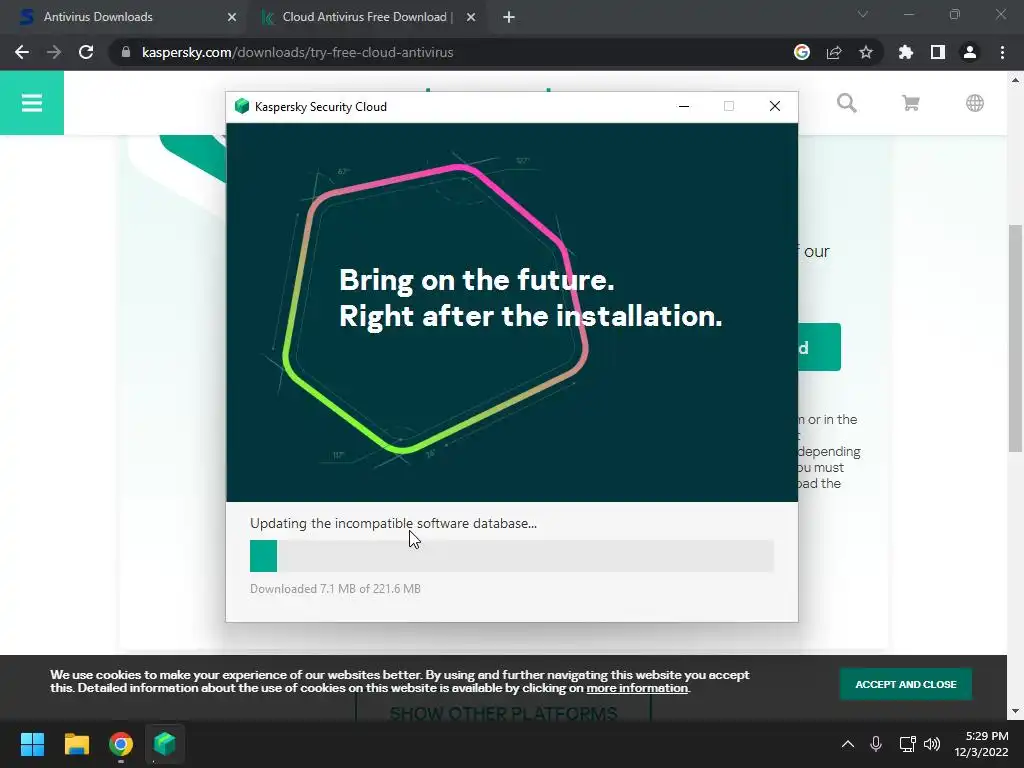Open the hamburger menu on Kaspersky site
Image resolution: width=1024 pixels, height=768 pixels.
point(31,103)
